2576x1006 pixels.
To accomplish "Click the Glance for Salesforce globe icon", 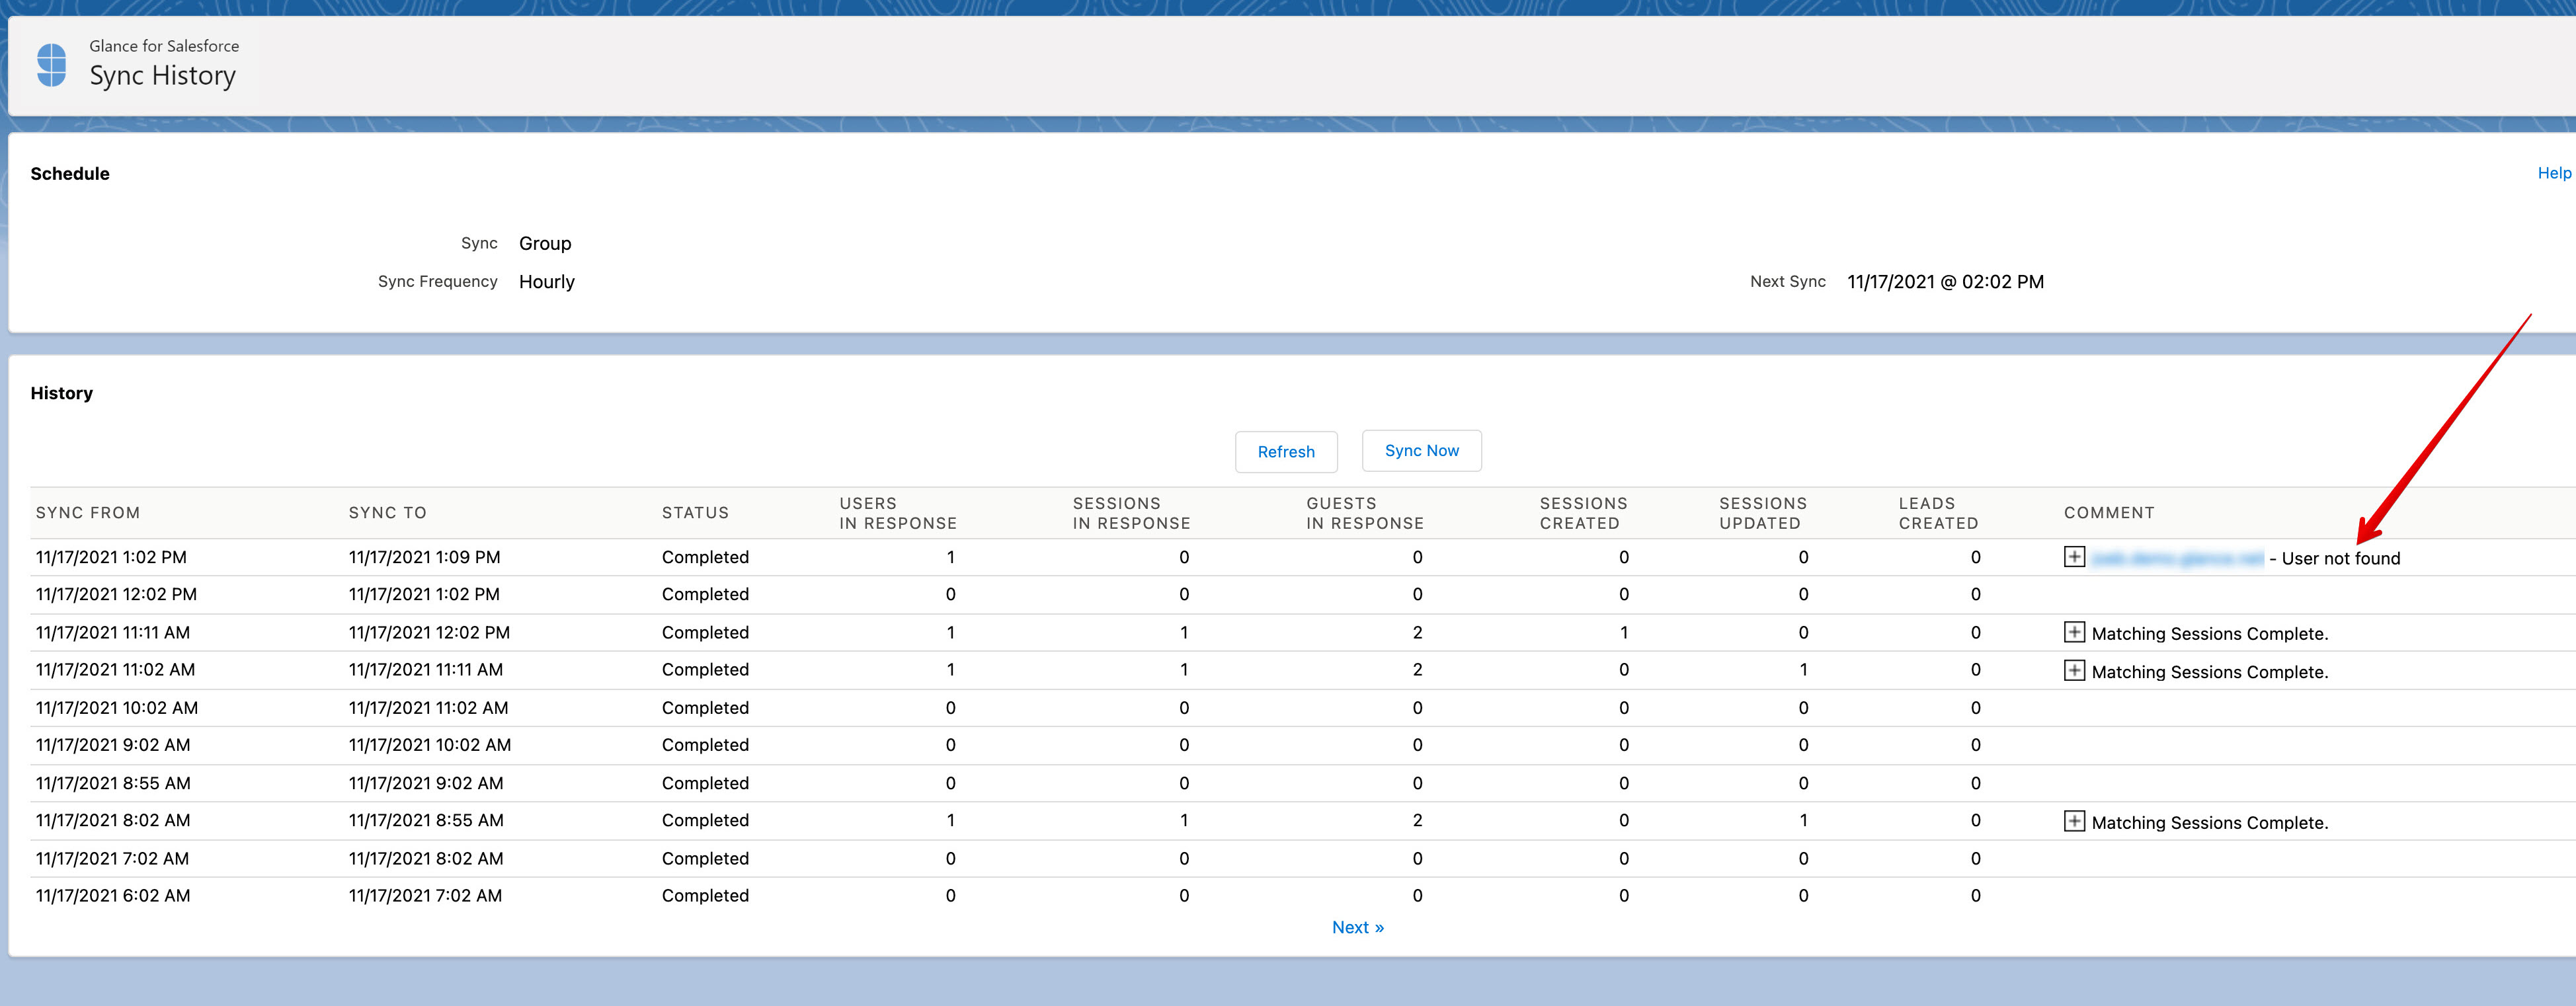I will click(51, 65).
